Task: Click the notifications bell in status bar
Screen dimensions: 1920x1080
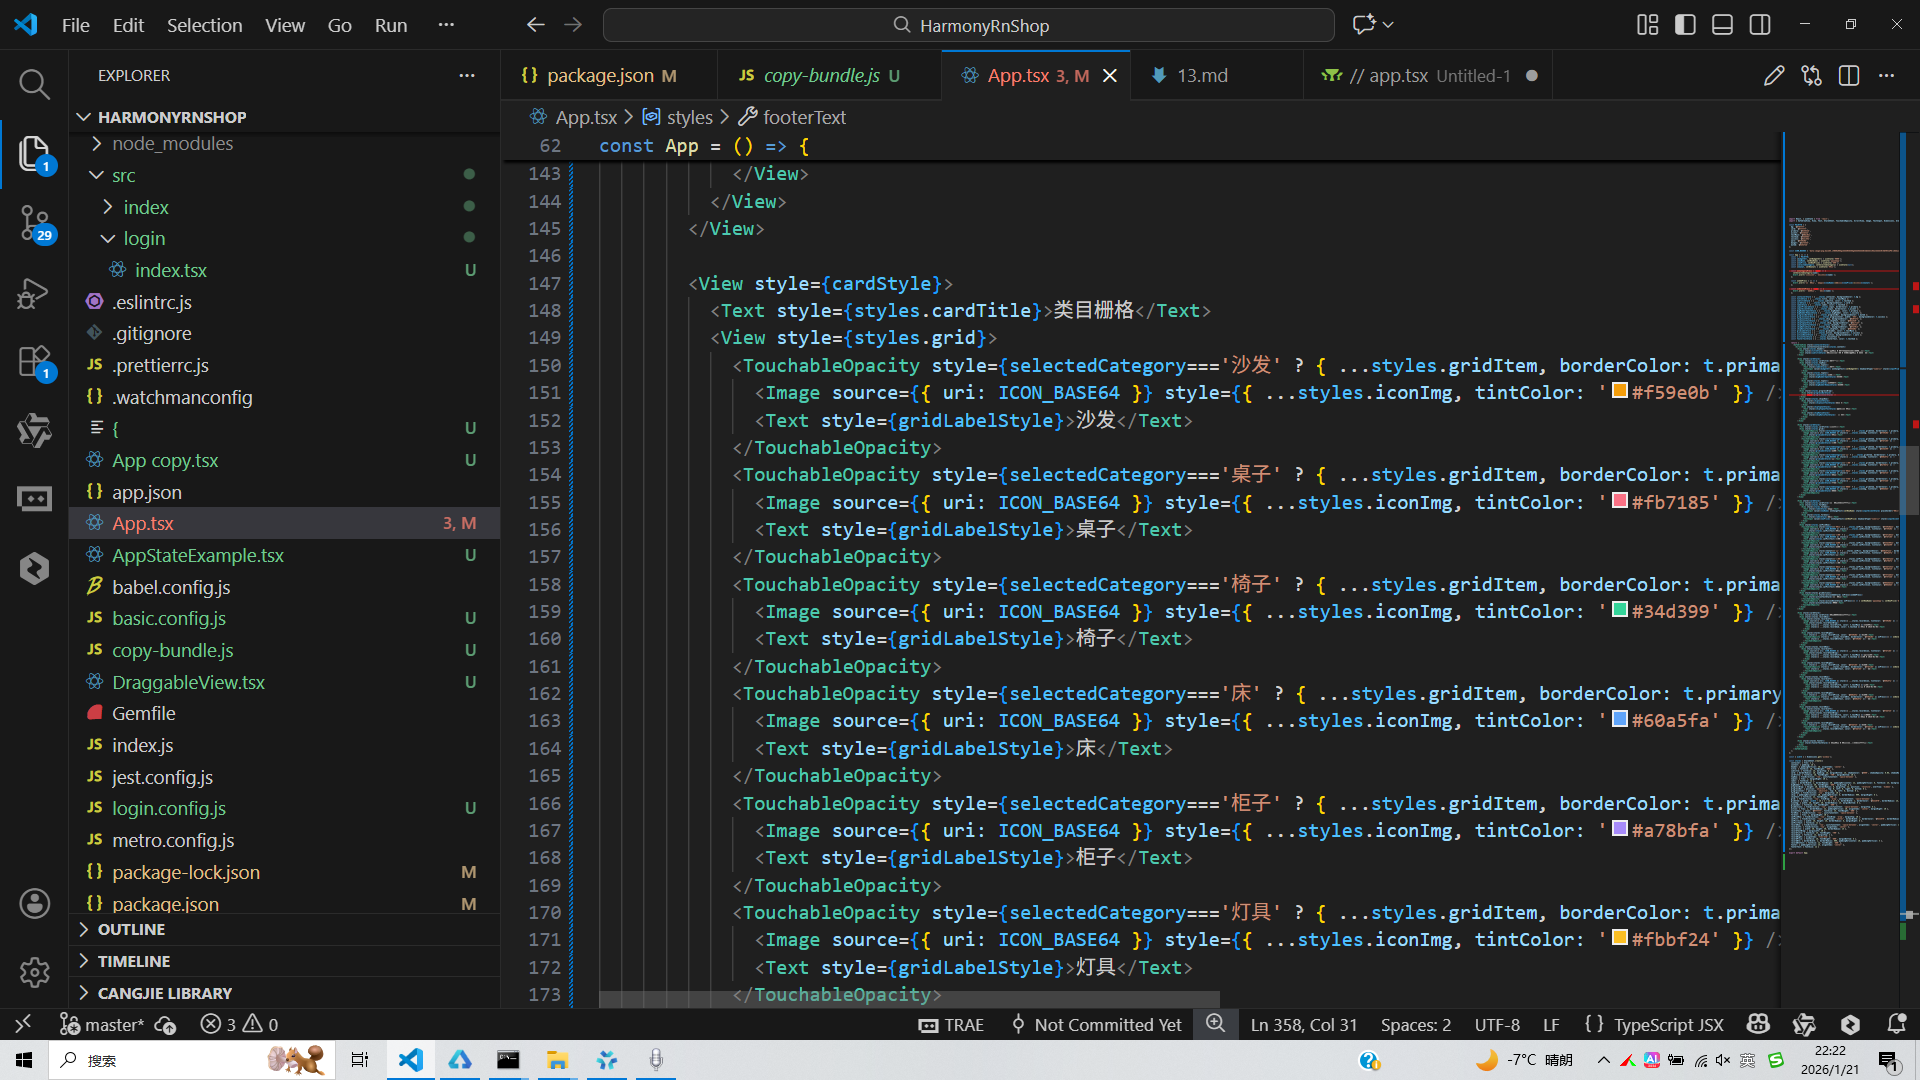Action: click(x=1896, y=1024)
